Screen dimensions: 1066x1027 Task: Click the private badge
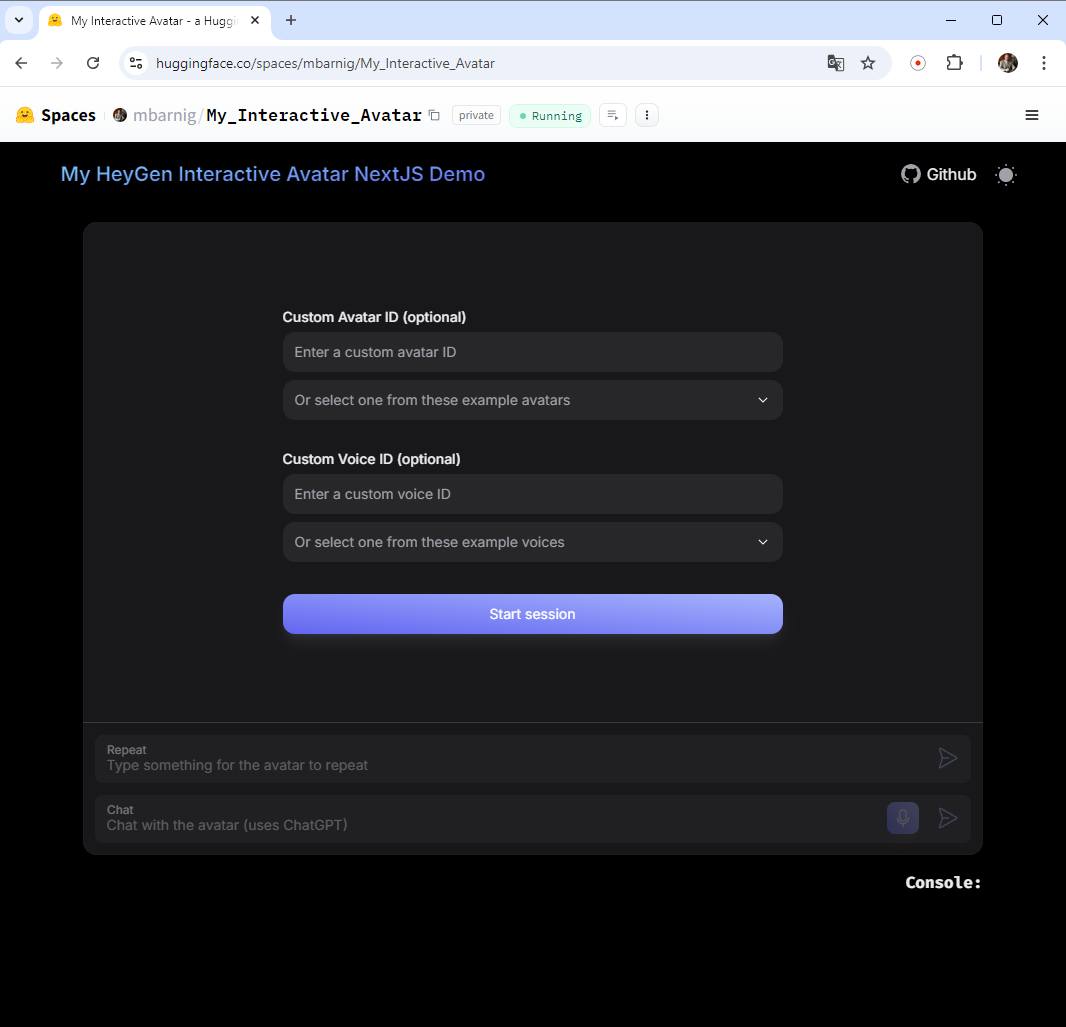point(476,116)
